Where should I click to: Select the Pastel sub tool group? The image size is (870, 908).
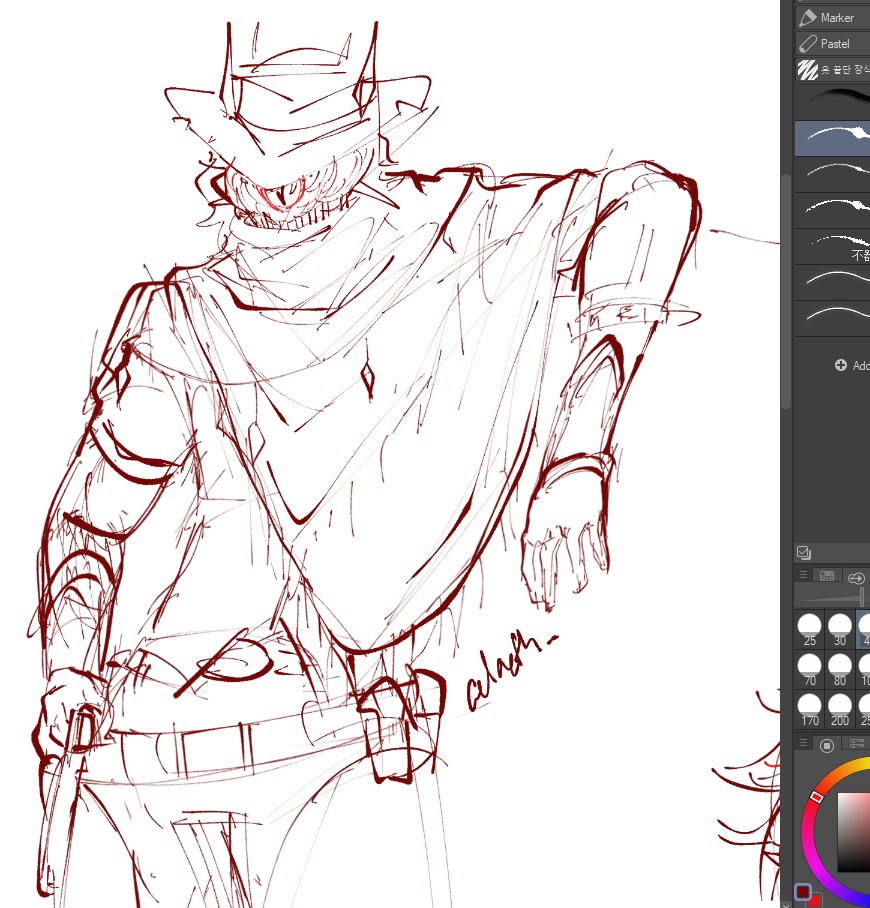[832, 44]
